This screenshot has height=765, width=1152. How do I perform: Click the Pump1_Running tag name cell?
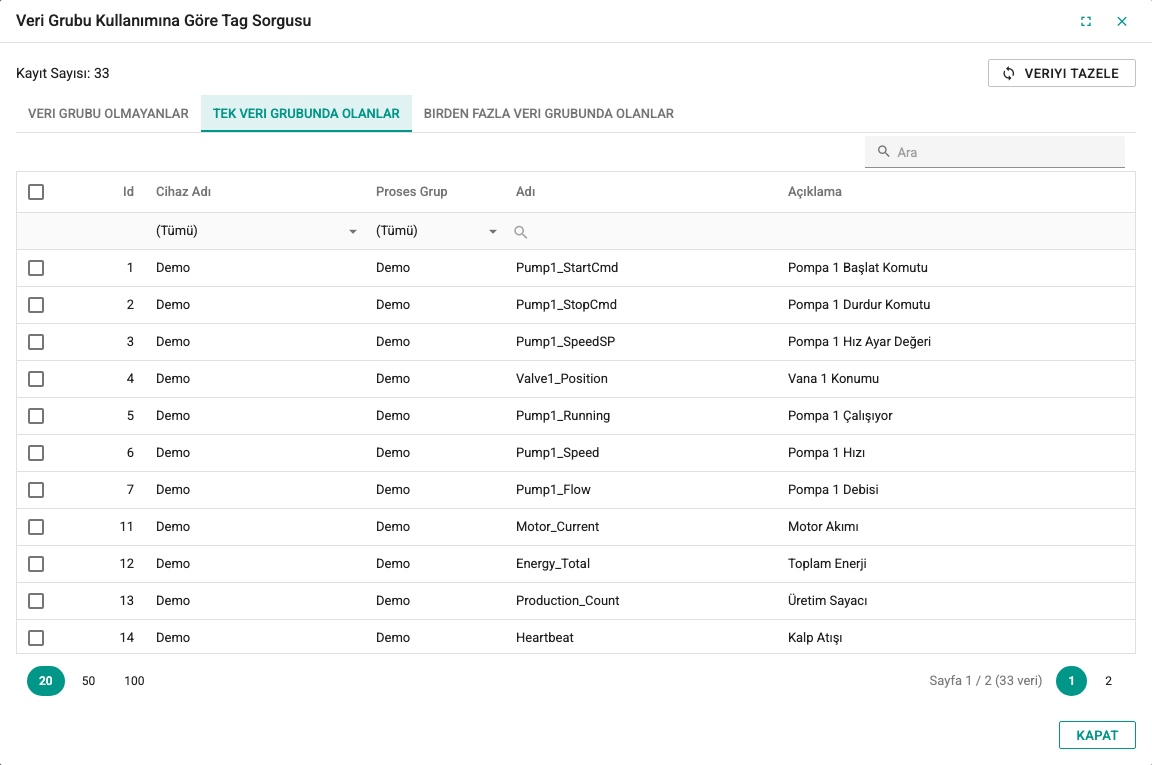click(x=563, y=416)
